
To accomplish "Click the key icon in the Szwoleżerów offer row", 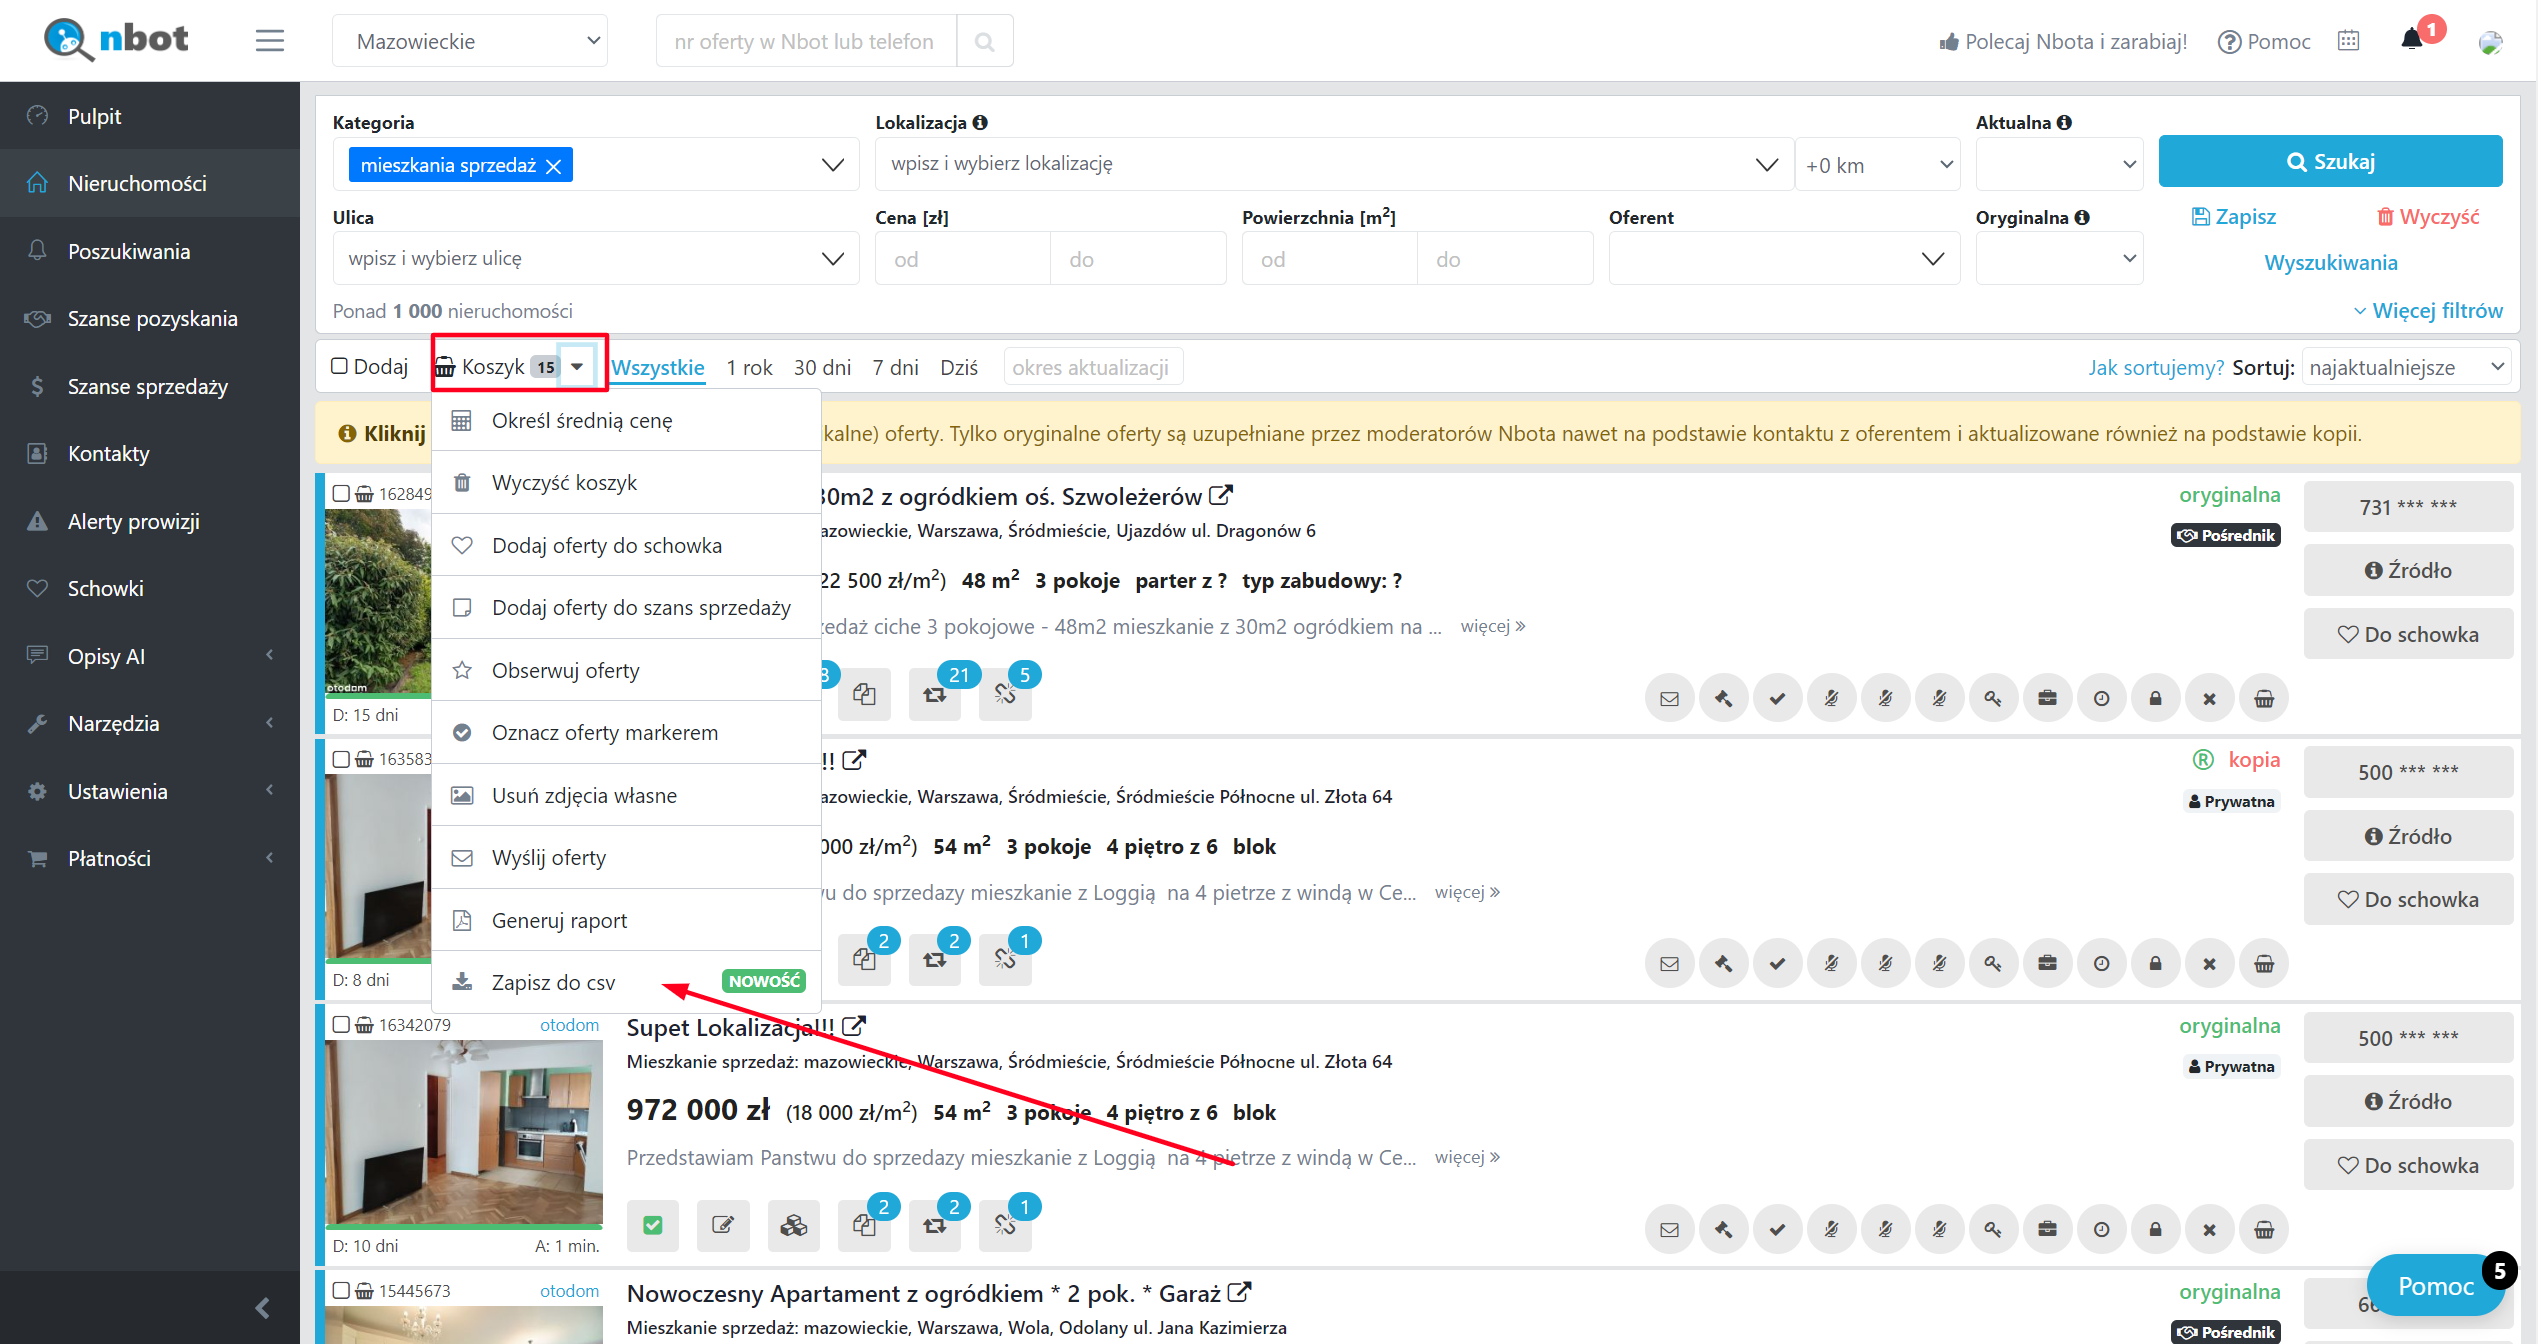I will (x=1993, y=698).
